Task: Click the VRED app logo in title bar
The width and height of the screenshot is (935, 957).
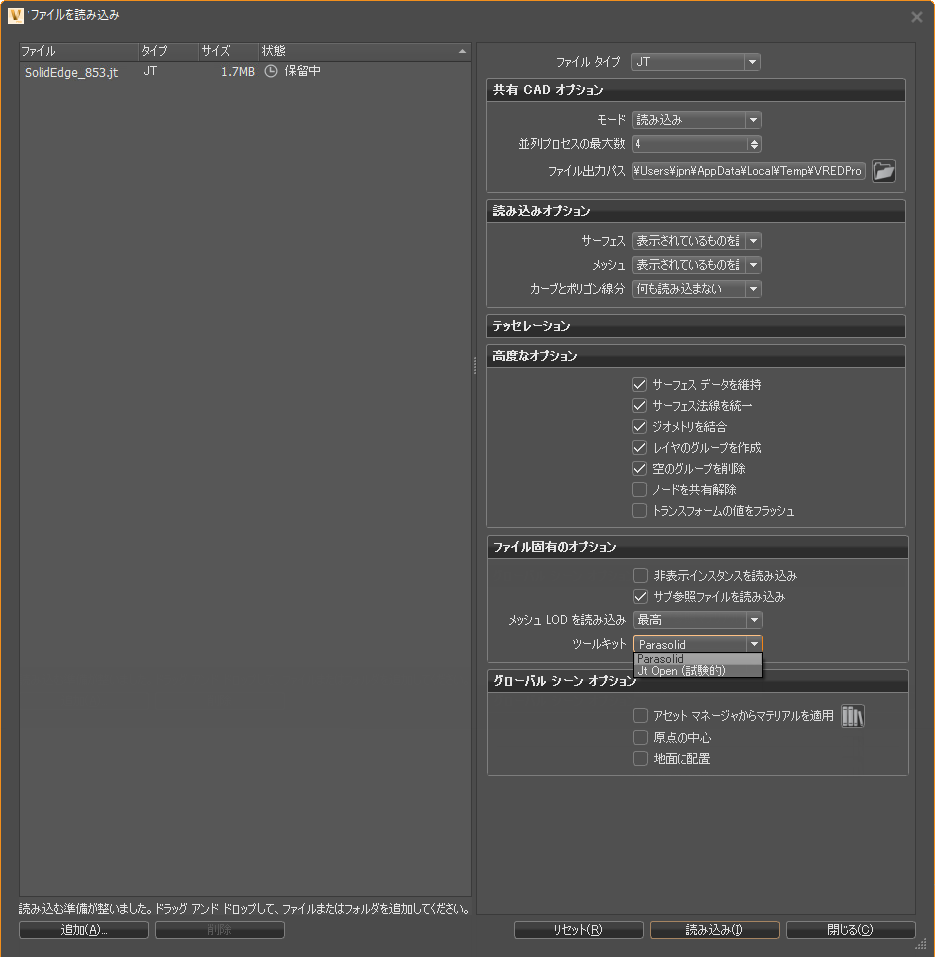Action: (x=16, y=15)
